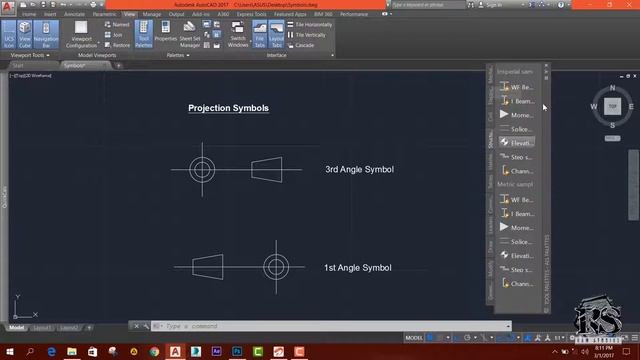Viewport: 640px width, 360px height.
Task: Open After Effects from taskbar
Action: 216,351
